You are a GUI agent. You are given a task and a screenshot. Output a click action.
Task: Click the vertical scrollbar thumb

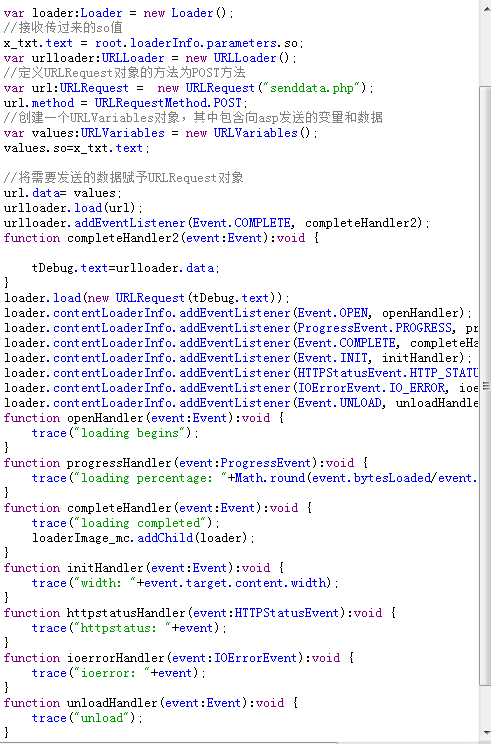click(x=486, y=385)
